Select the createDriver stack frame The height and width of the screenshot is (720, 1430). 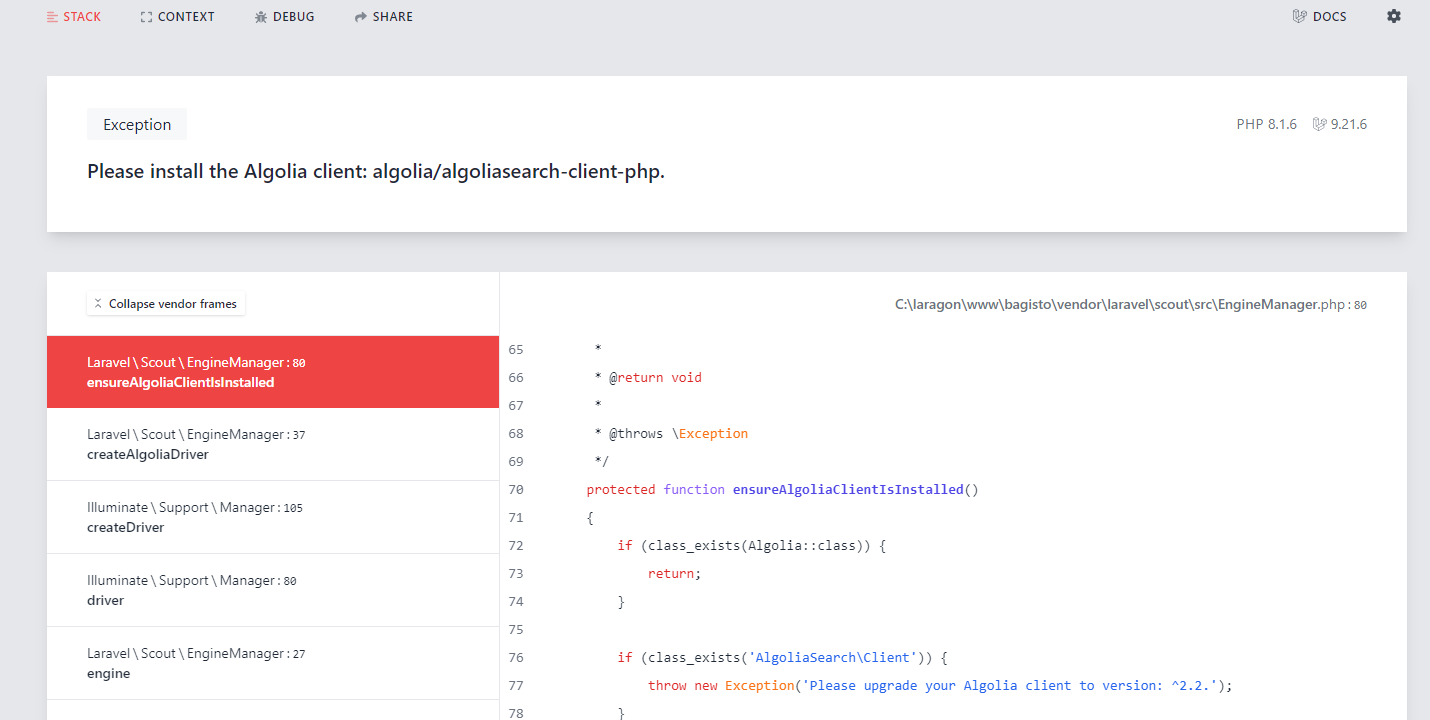click(273, 517)
